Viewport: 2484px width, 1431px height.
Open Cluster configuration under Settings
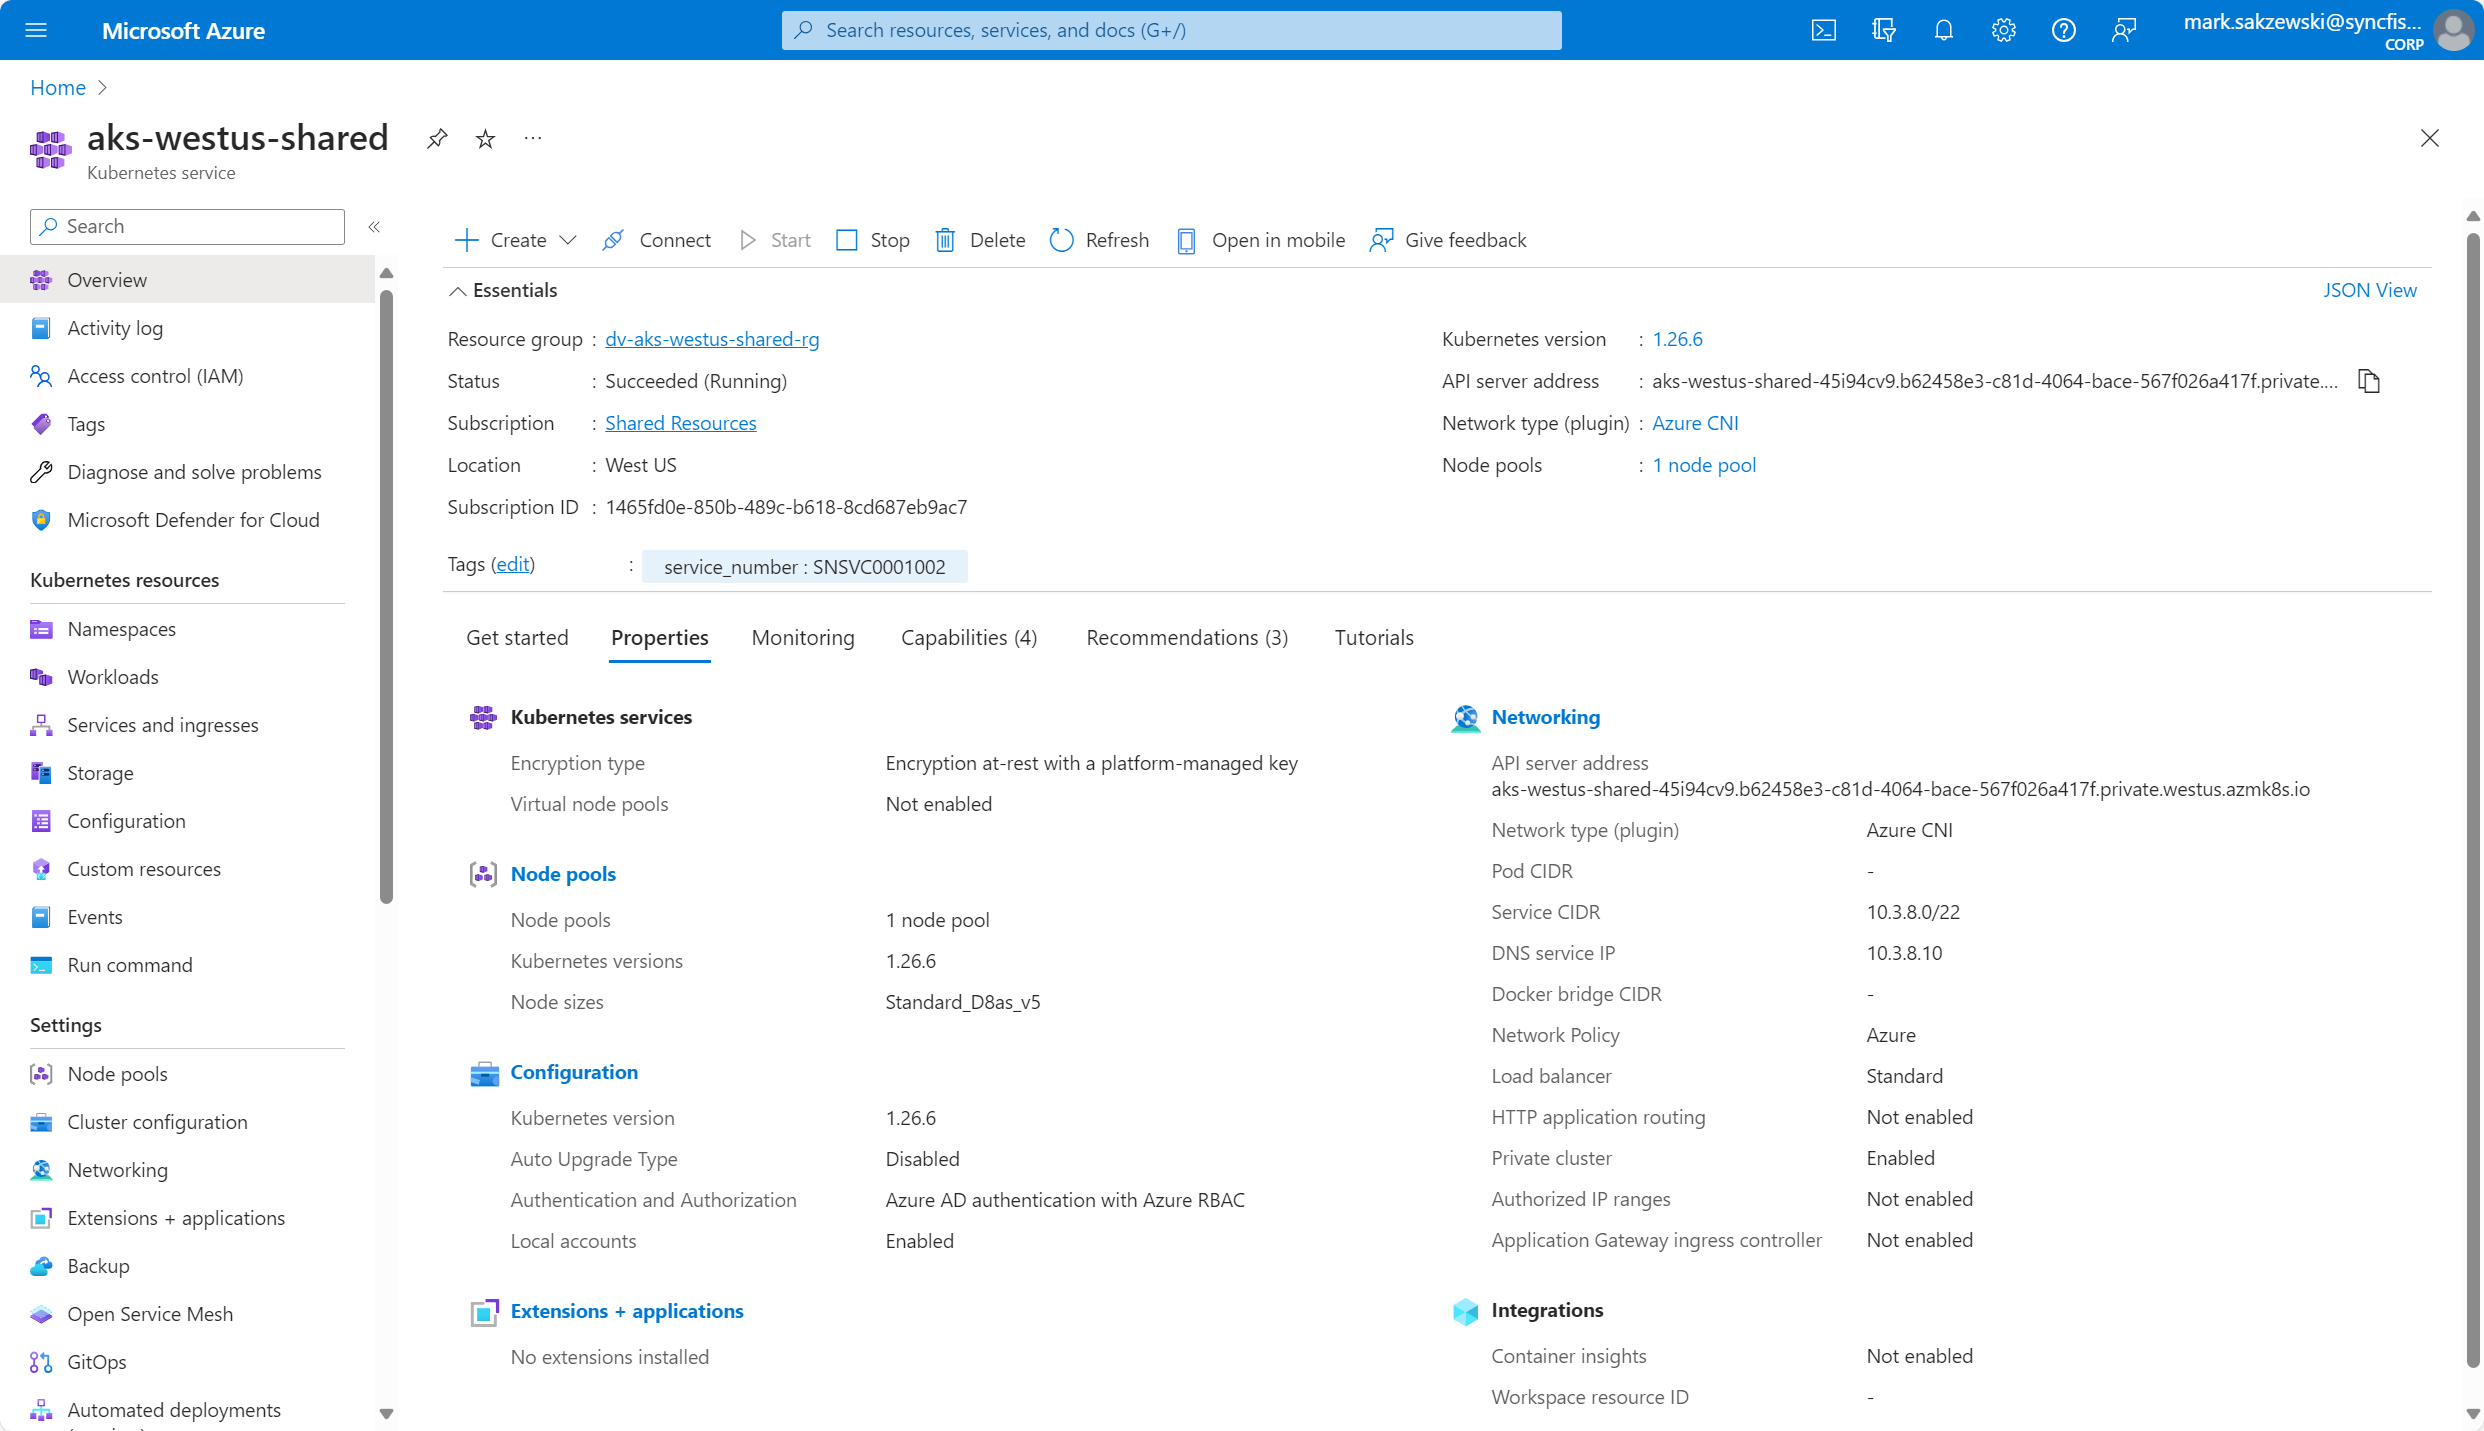[188, 1122]
